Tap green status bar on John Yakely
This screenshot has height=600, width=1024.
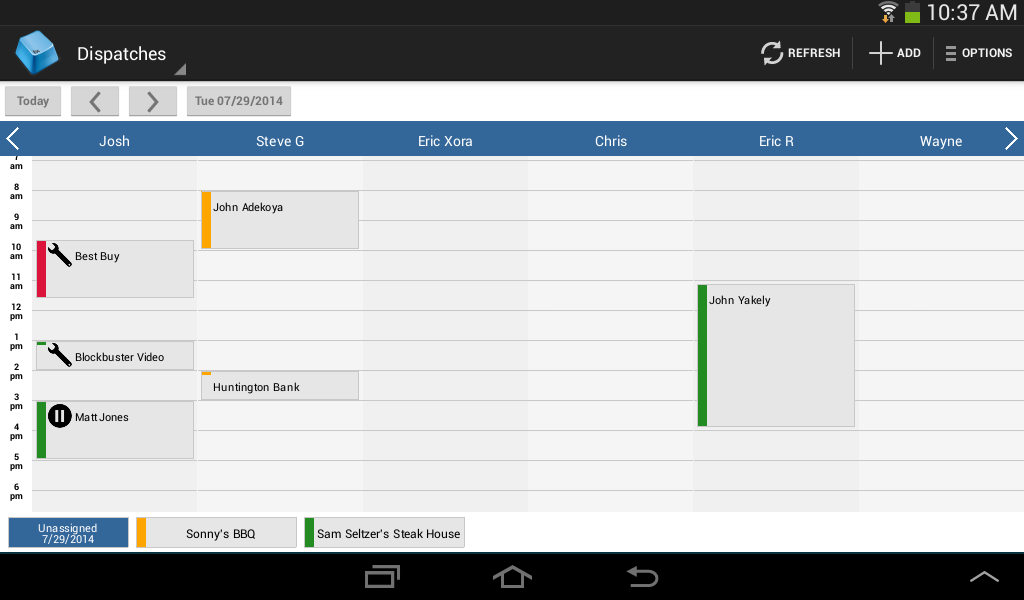(x=703, y=356)
